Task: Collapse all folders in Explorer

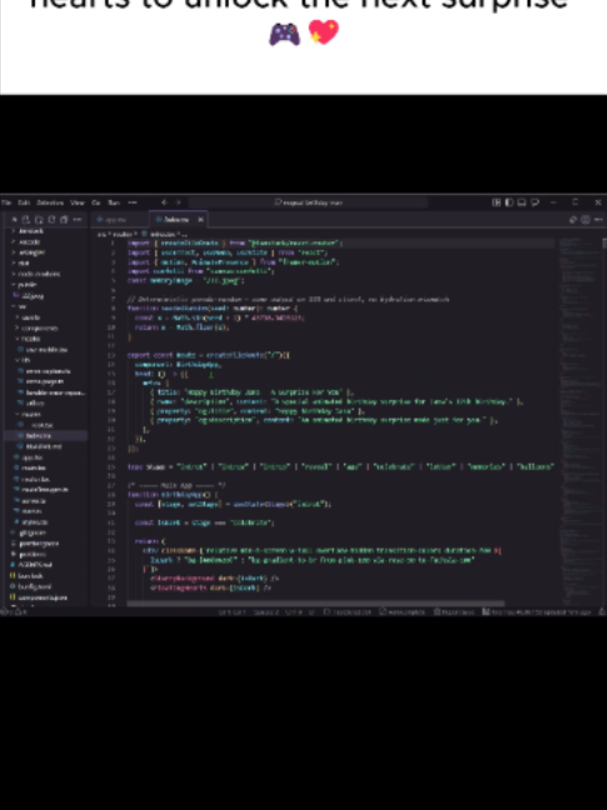Action: pos(64,220)
